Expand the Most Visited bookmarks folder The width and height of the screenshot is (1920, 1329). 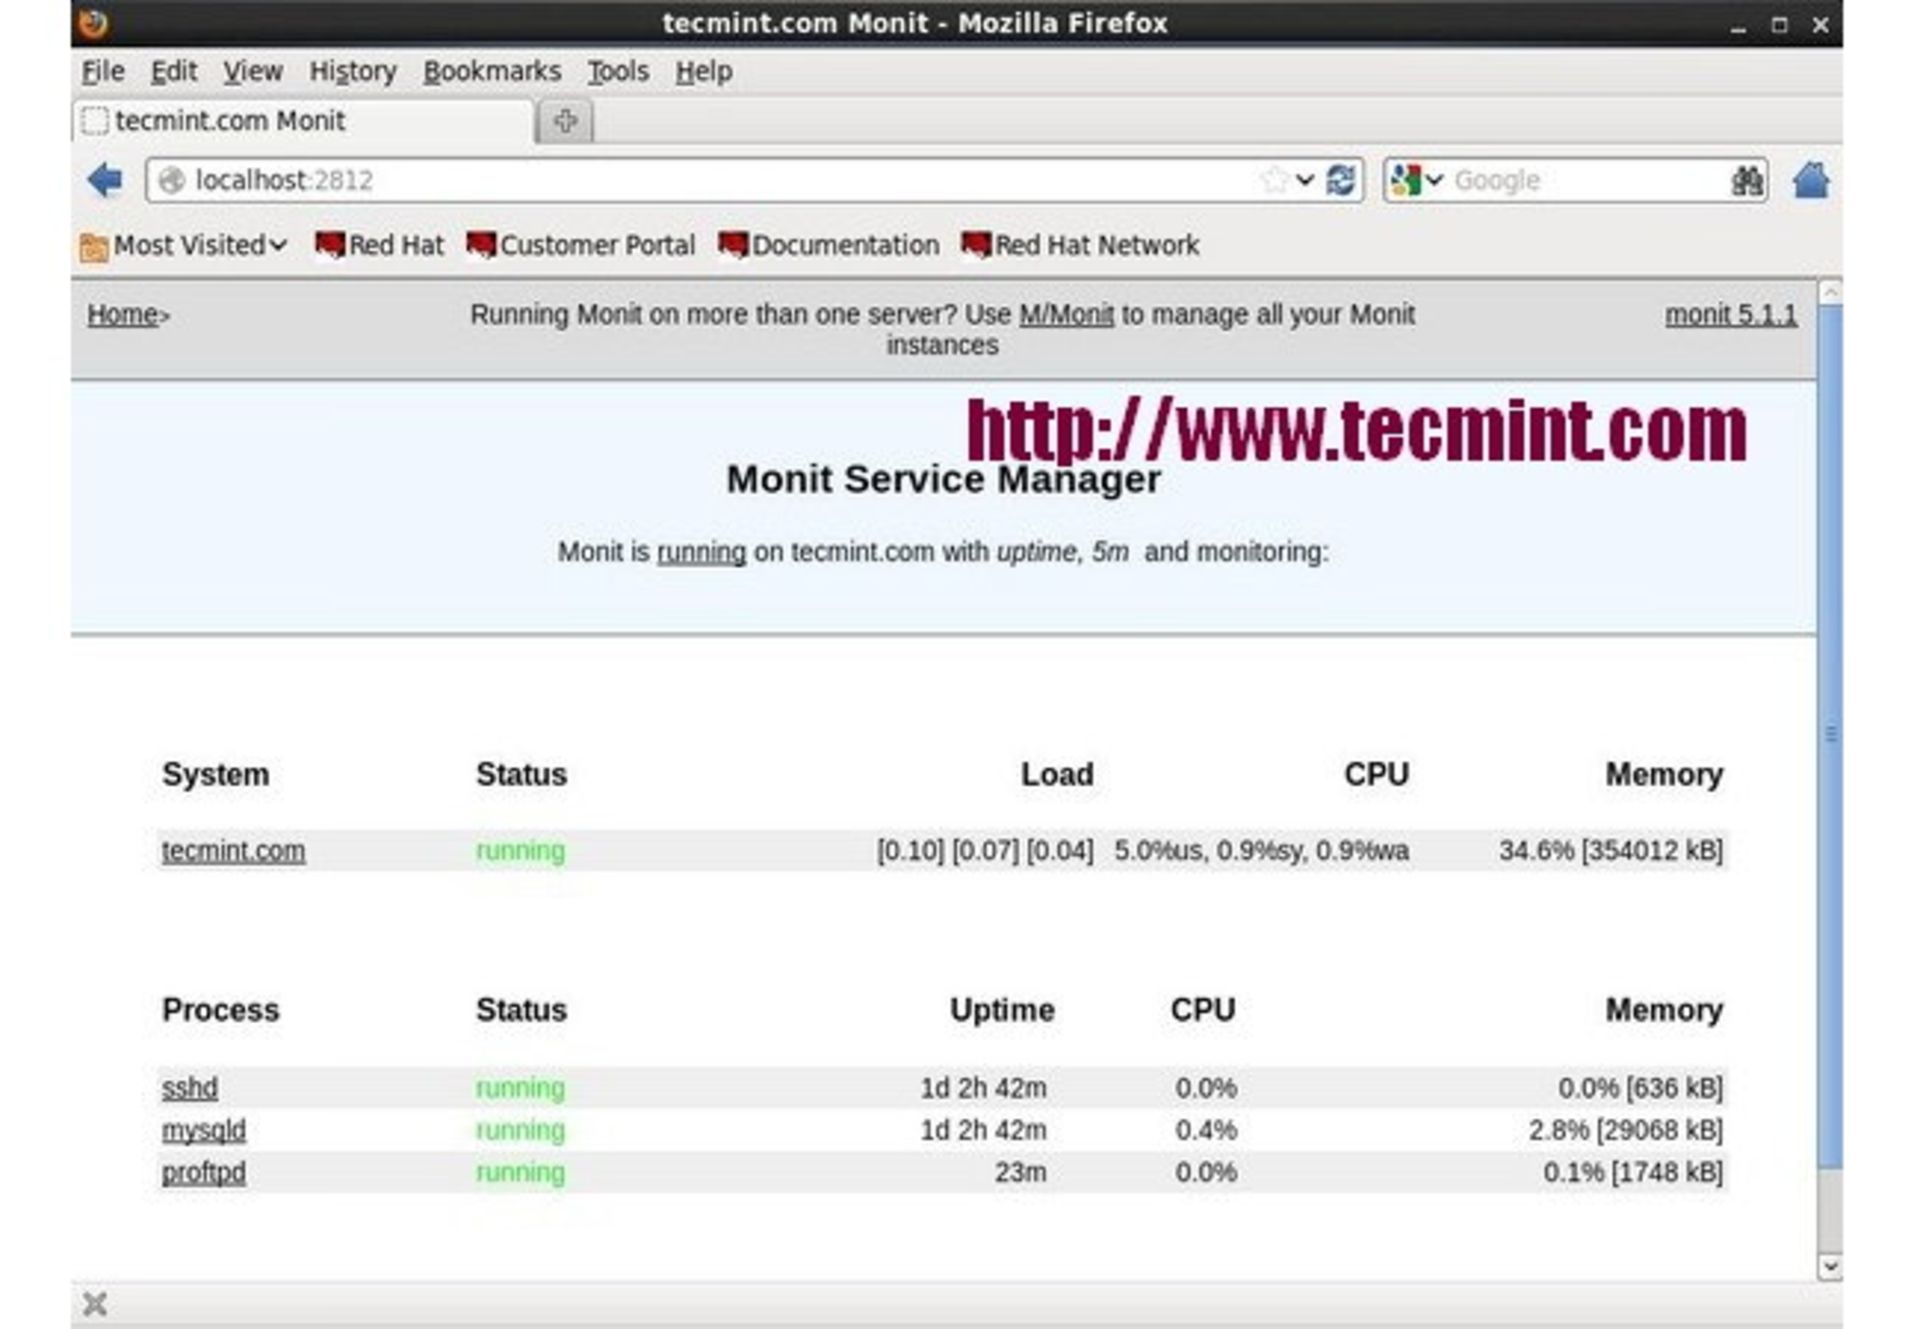(x=184, y=245)
